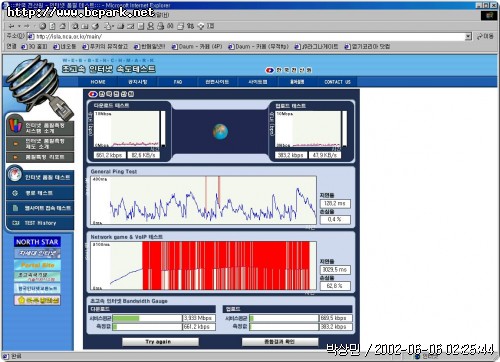Click the '128,2 ms' ping delay value

point(335,203)
